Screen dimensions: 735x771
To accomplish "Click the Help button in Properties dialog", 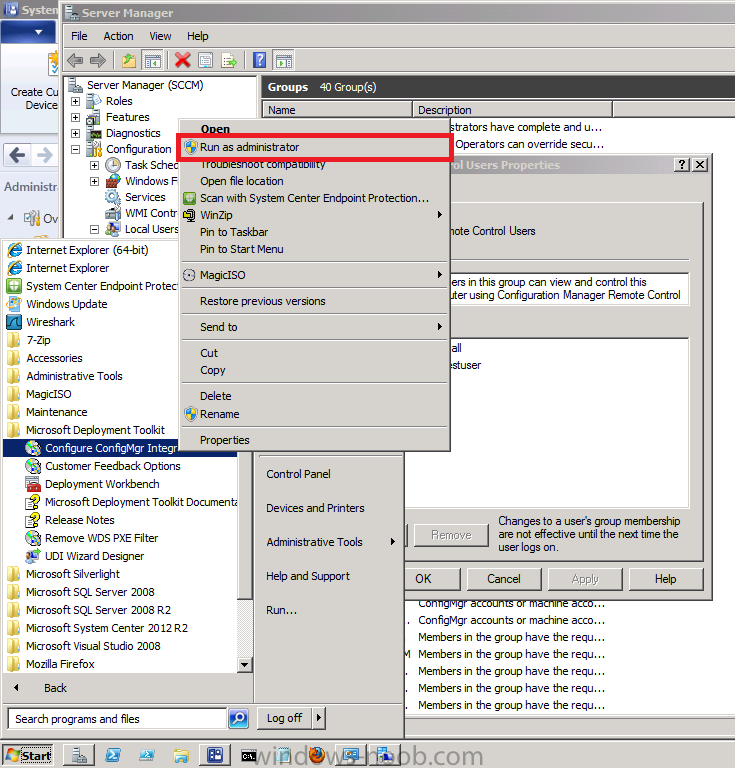I will coord(666,579).
